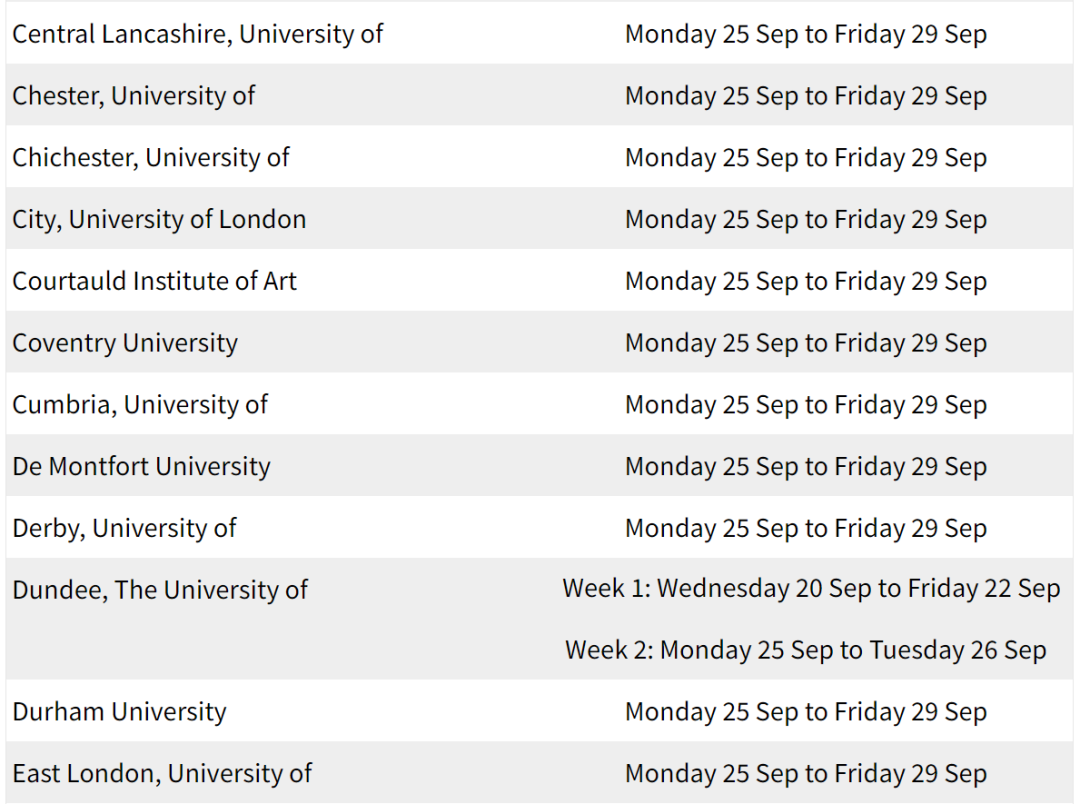Select the Chichester, University of text
The height and width of the screenshot is (804, 1080).
click(151, 158)
